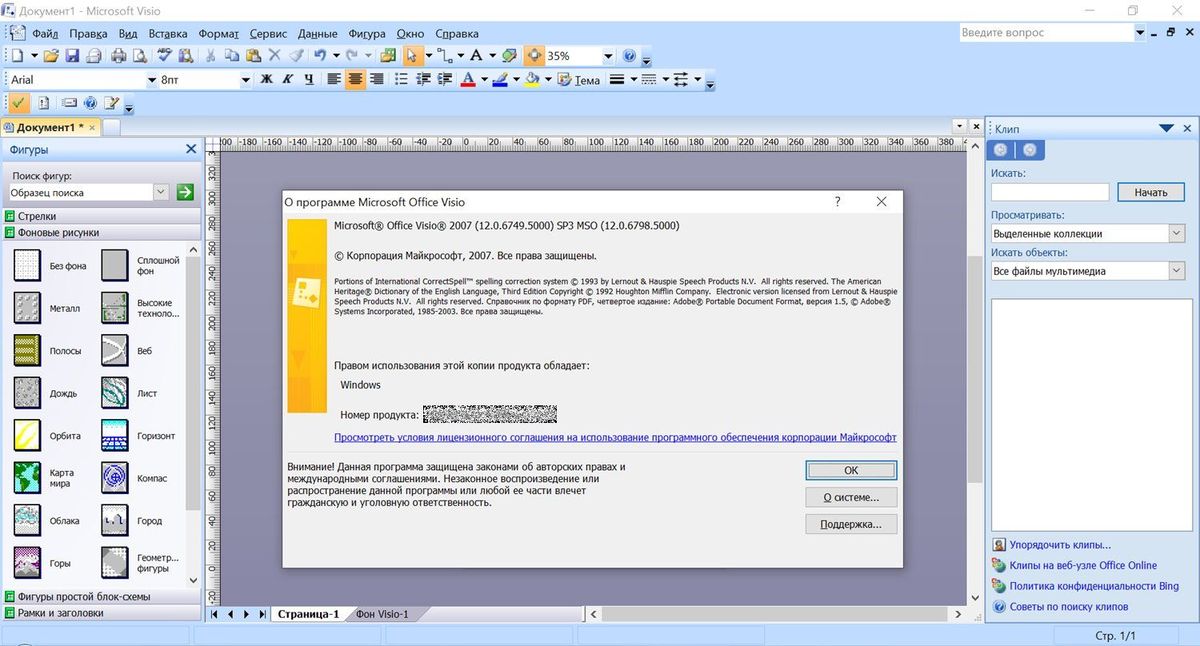1200x646 pixels.
Task: Click the line color pen icon
Action: (x=501, y=79)
